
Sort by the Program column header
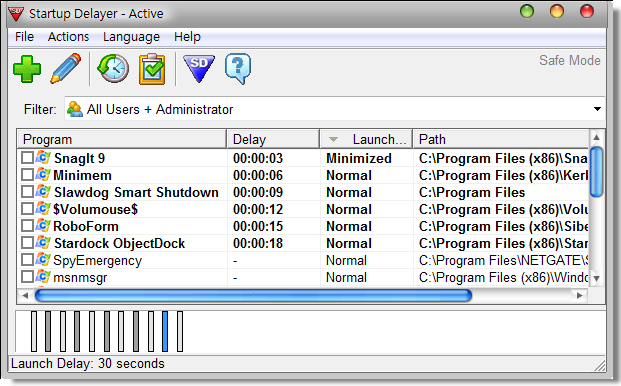click(122, 139)
